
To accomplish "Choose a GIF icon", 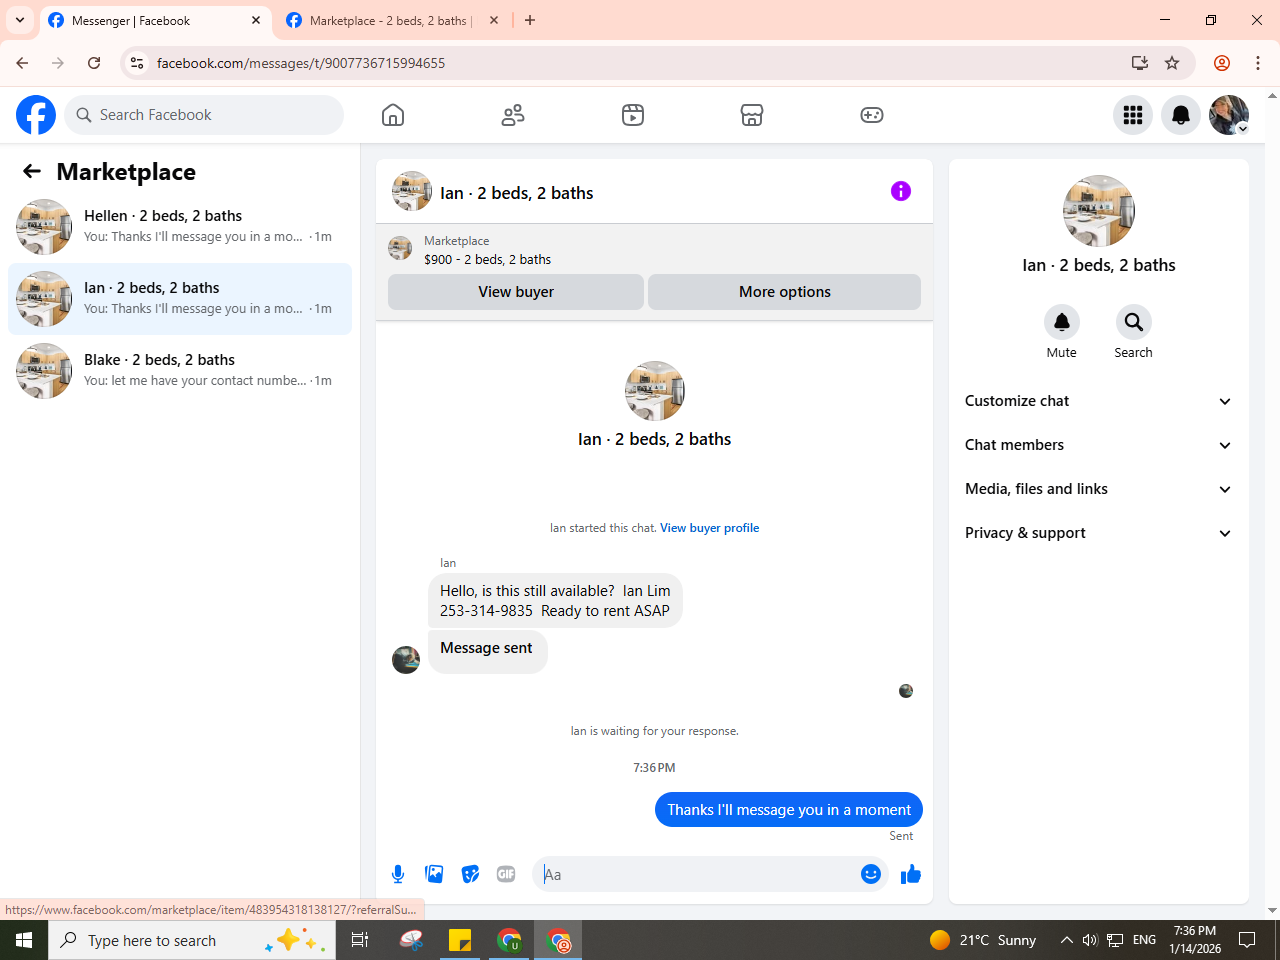I will pos(506,874).
